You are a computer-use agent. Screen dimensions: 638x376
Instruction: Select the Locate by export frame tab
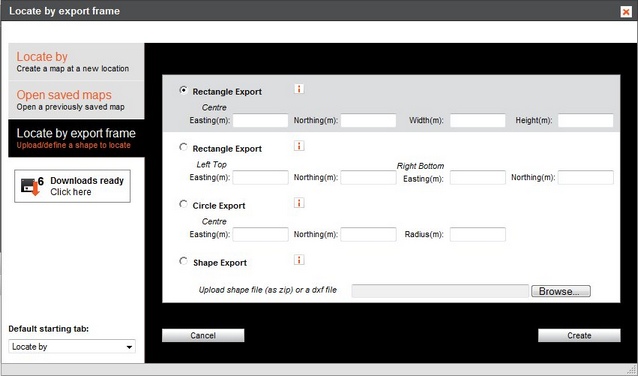coord(76,138)
